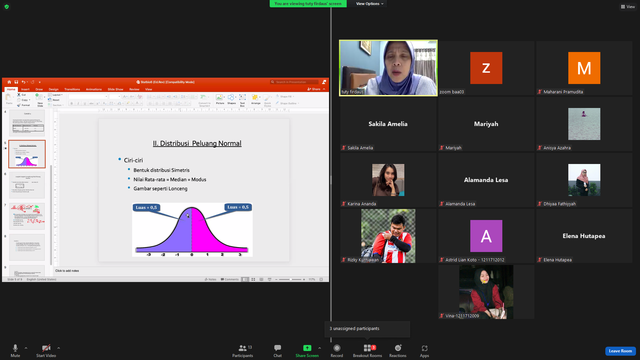Screen dimensions: 640x360
Task: Undo last action in PowerPoint
Action: pos(23,82)
